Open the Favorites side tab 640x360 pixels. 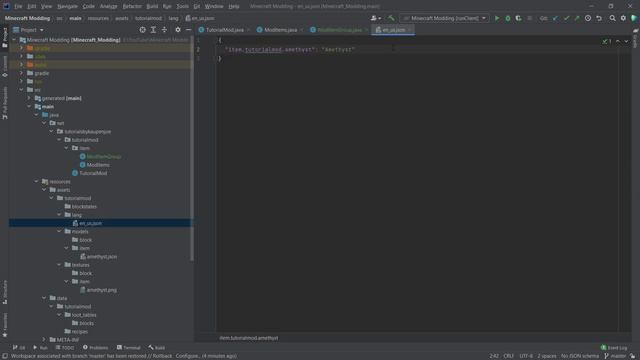[4, 325]
